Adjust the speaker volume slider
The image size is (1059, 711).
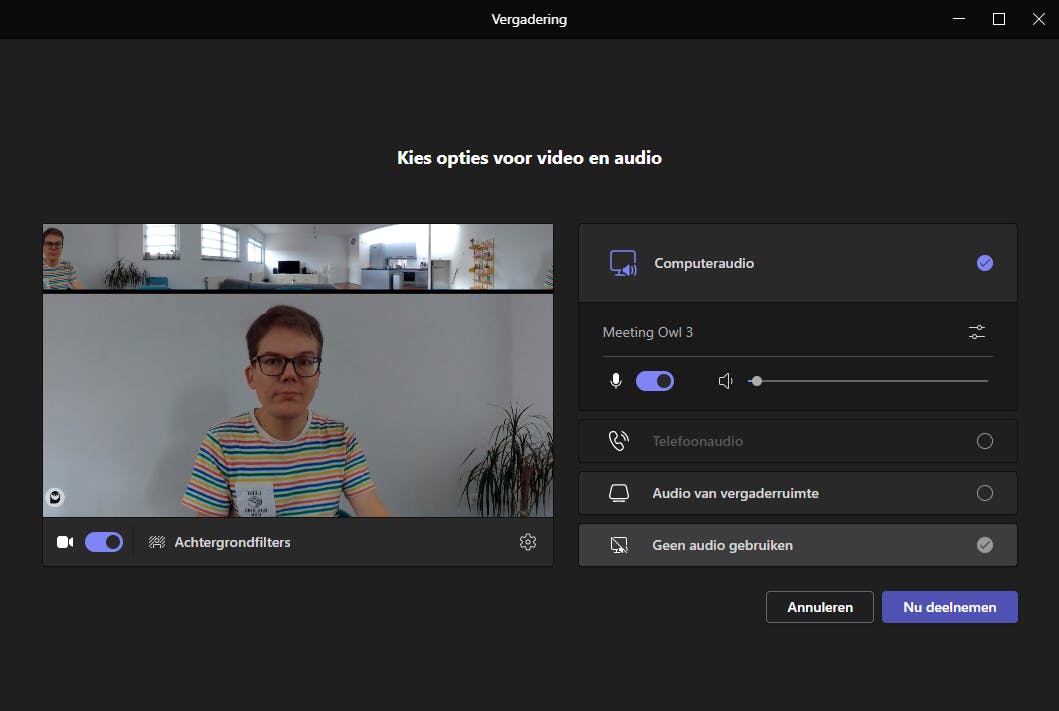(757, 380)
